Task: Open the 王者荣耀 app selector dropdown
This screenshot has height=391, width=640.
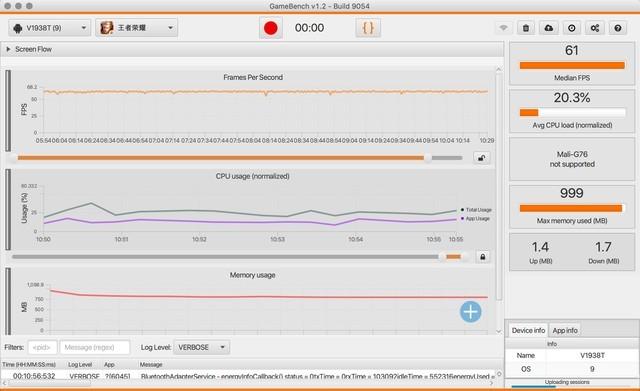Action: coord(137,28)
